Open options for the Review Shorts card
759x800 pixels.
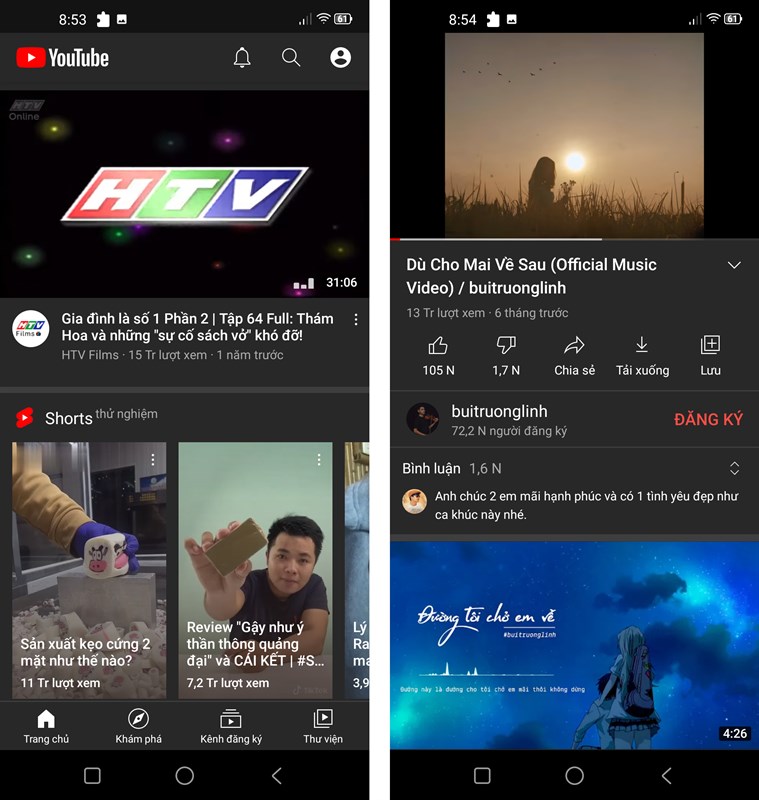(319, 460)
